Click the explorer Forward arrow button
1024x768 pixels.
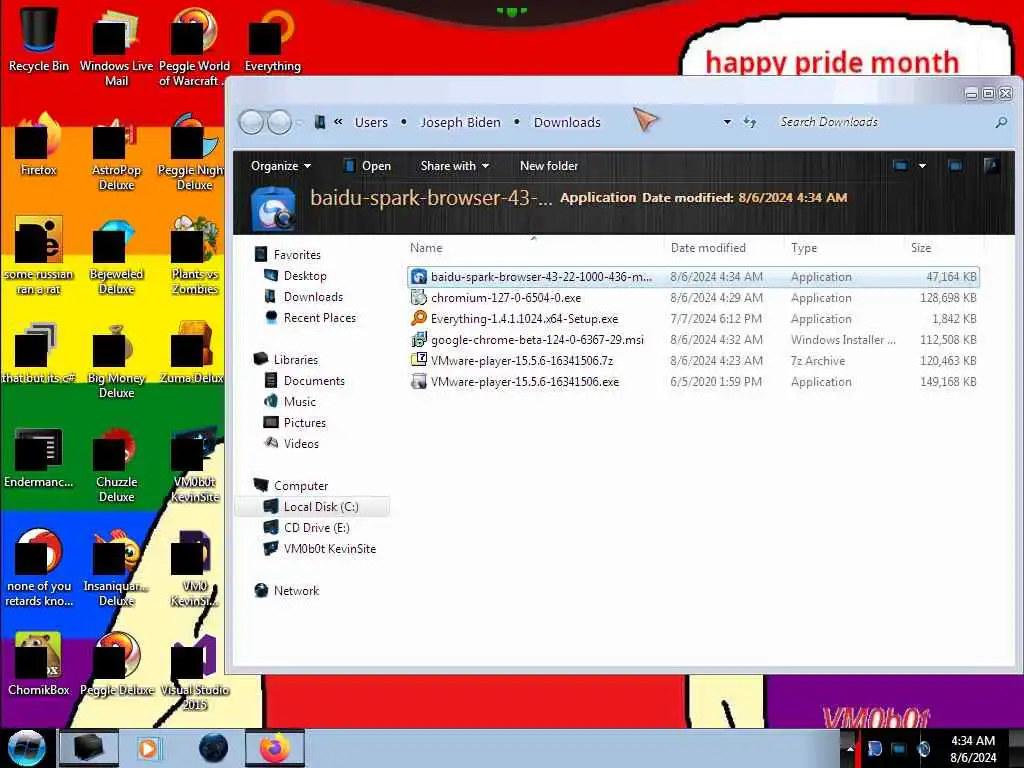pyautogui.click(x=280, y=122)
